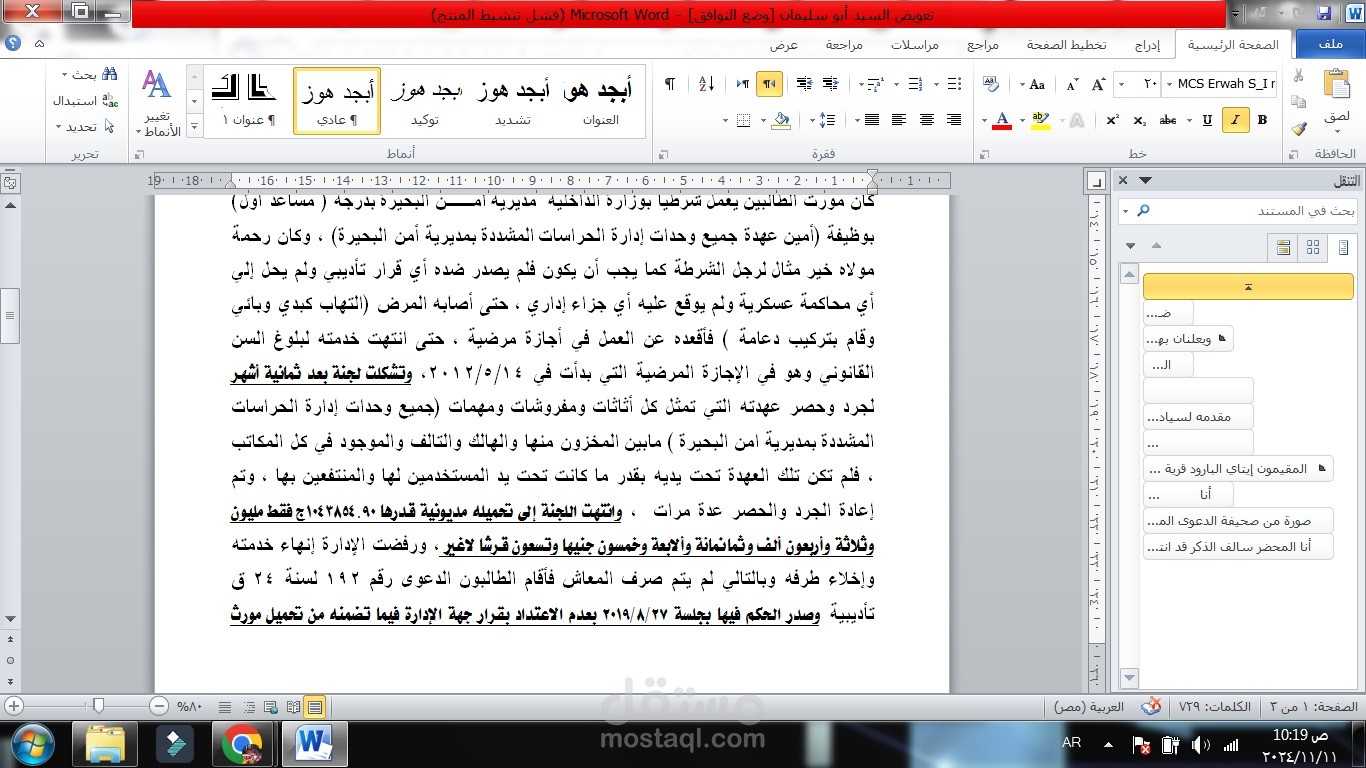Cut selection with the scissors icon
The height and width of the screenshot is (768, 1366).
click(x=1299, y=75)
